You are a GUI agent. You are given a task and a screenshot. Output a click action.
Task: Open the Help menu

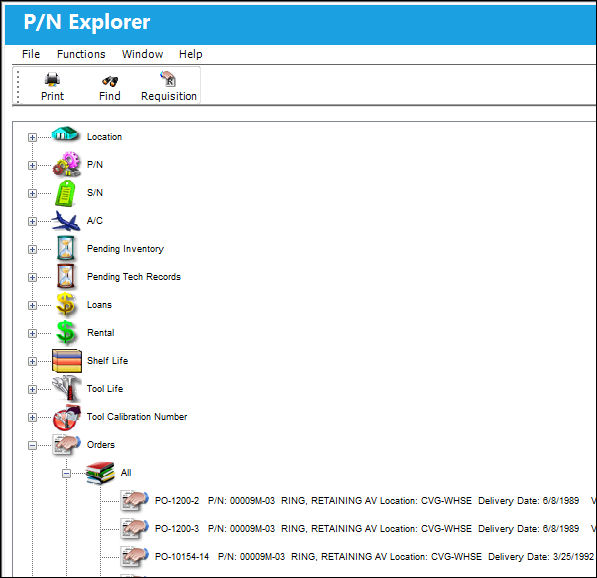(190, 54)
